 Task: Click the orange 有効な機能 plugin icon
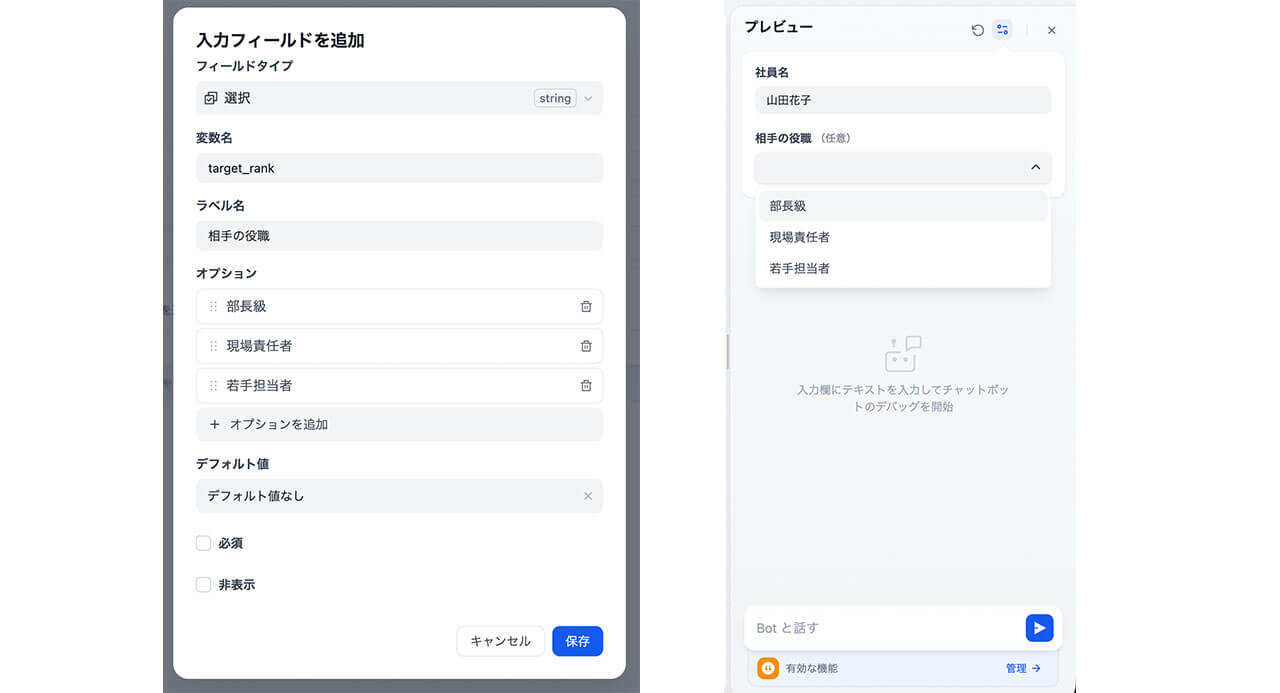[767, 668]
